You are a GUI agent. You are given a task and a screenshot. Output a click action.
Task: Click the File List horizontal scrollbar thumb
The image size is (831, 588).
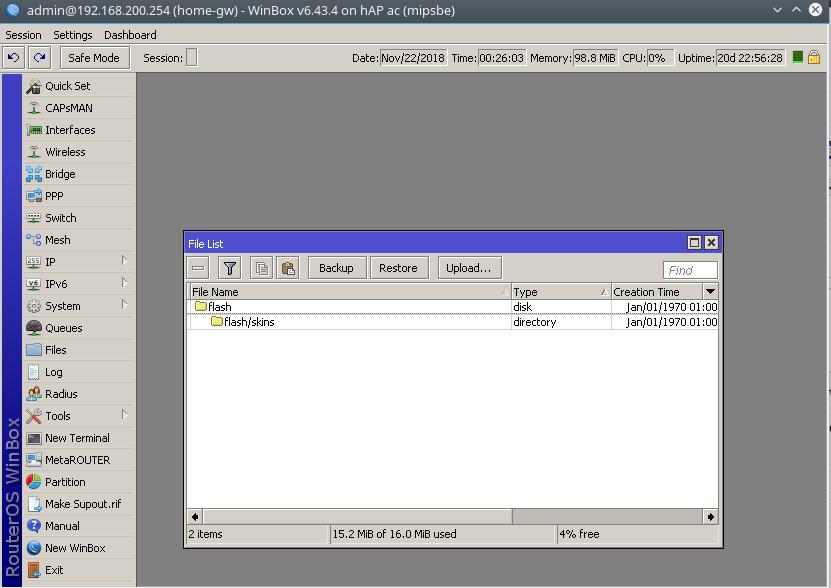(x=358, y=517)
